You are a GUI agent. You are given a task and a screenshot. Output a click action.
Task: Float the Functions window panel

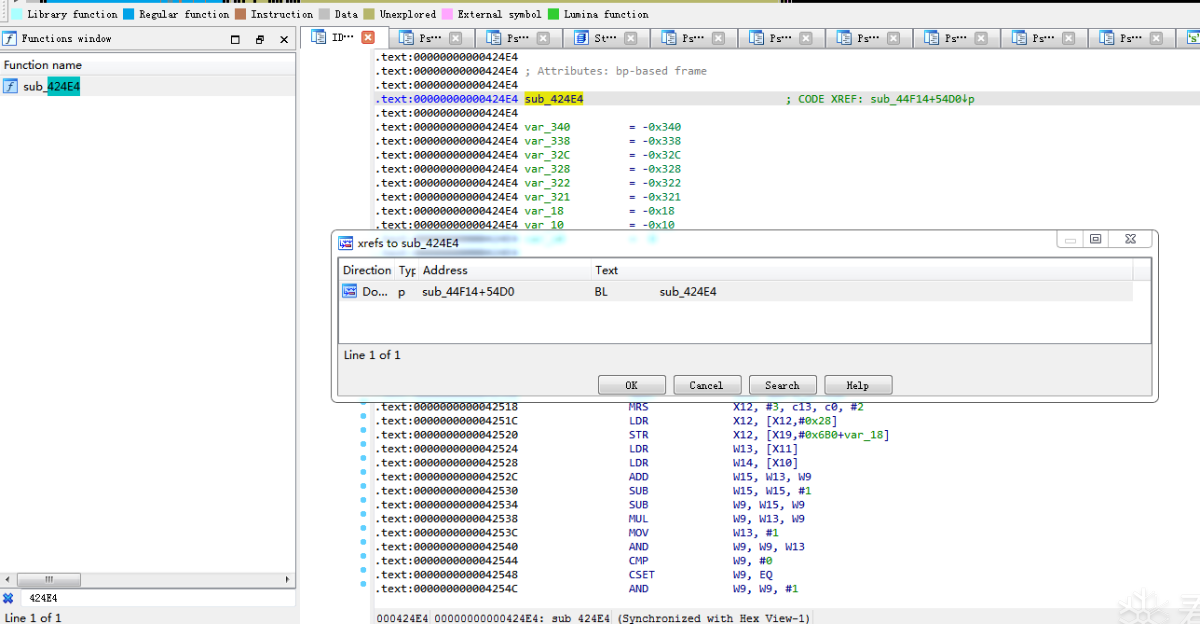(260, 39)
